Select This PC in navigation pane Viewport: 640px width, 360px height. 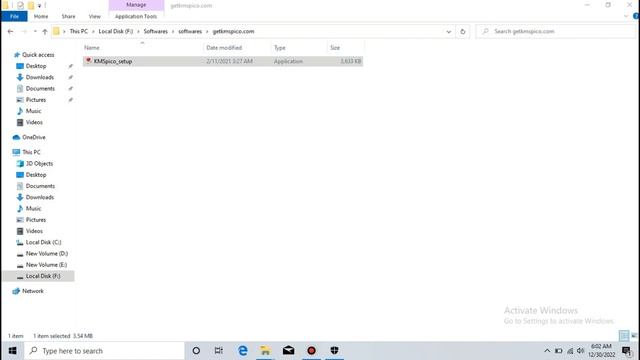(x=31, y=152)
